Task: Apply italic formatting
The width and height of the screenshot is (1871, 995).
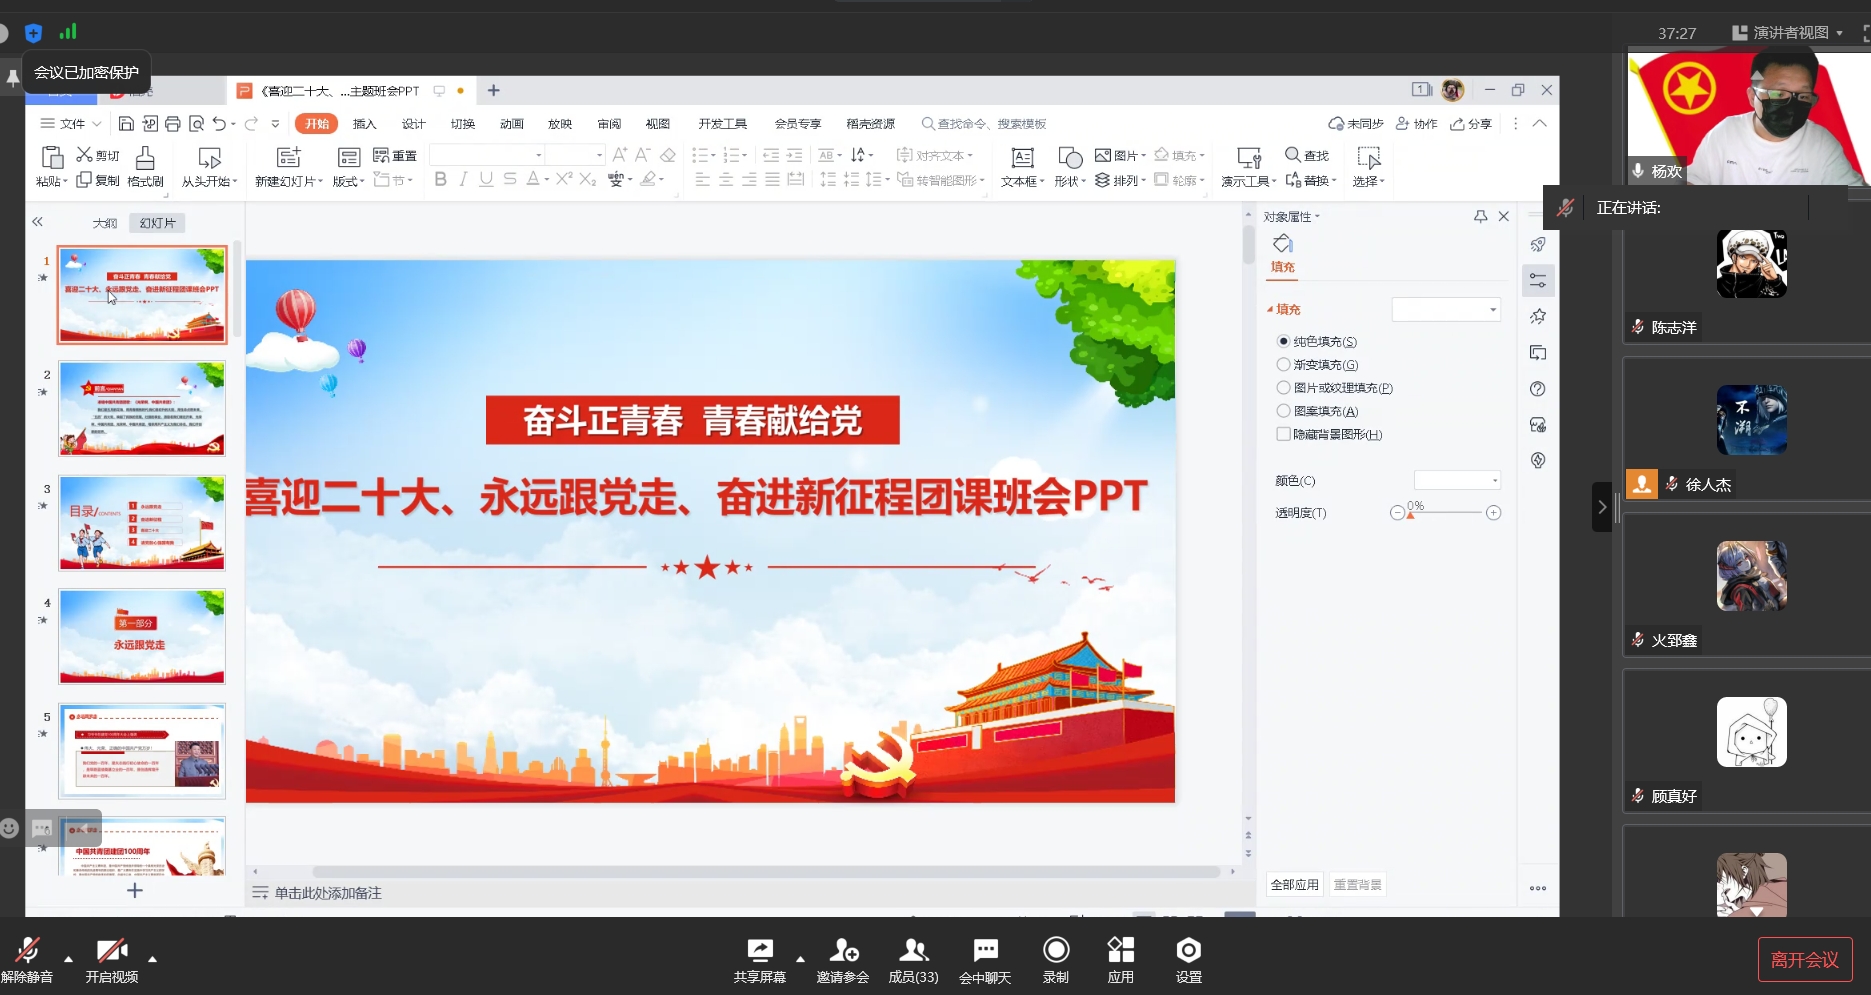Action: pos(463,179)
